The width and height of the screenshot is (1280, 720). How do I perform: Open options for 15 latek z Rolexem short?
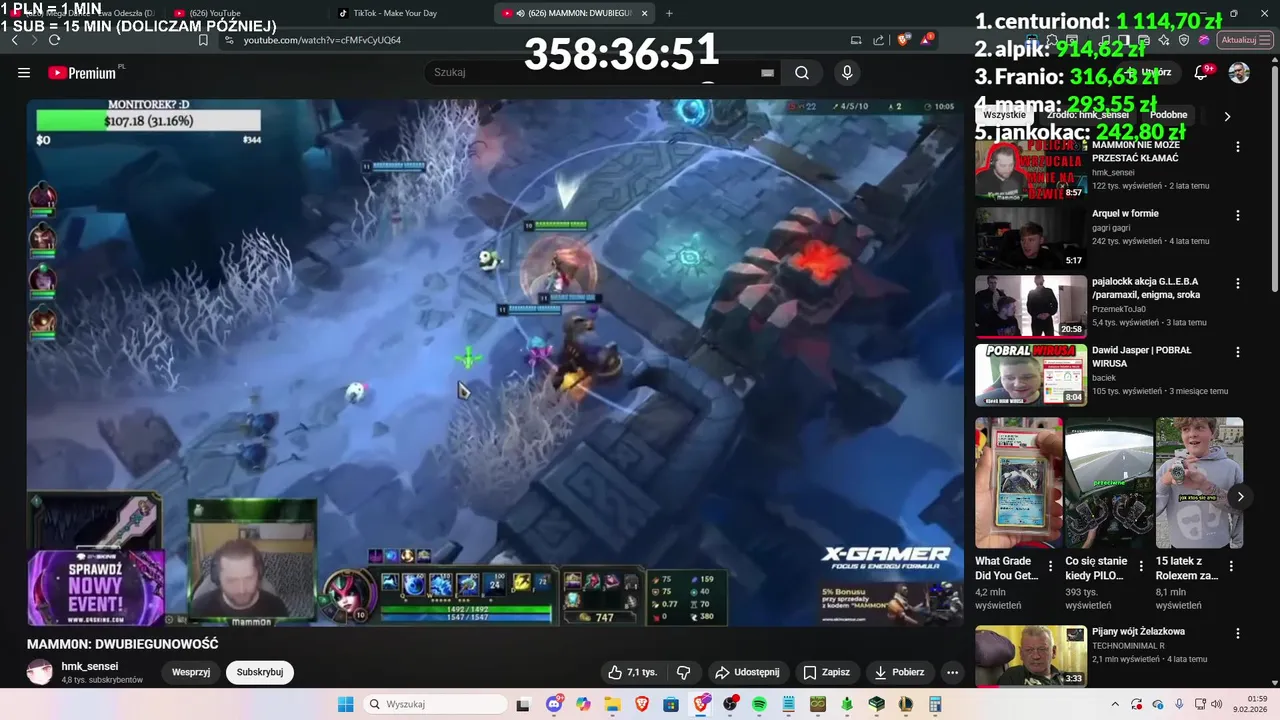[x=1231, y=566]
